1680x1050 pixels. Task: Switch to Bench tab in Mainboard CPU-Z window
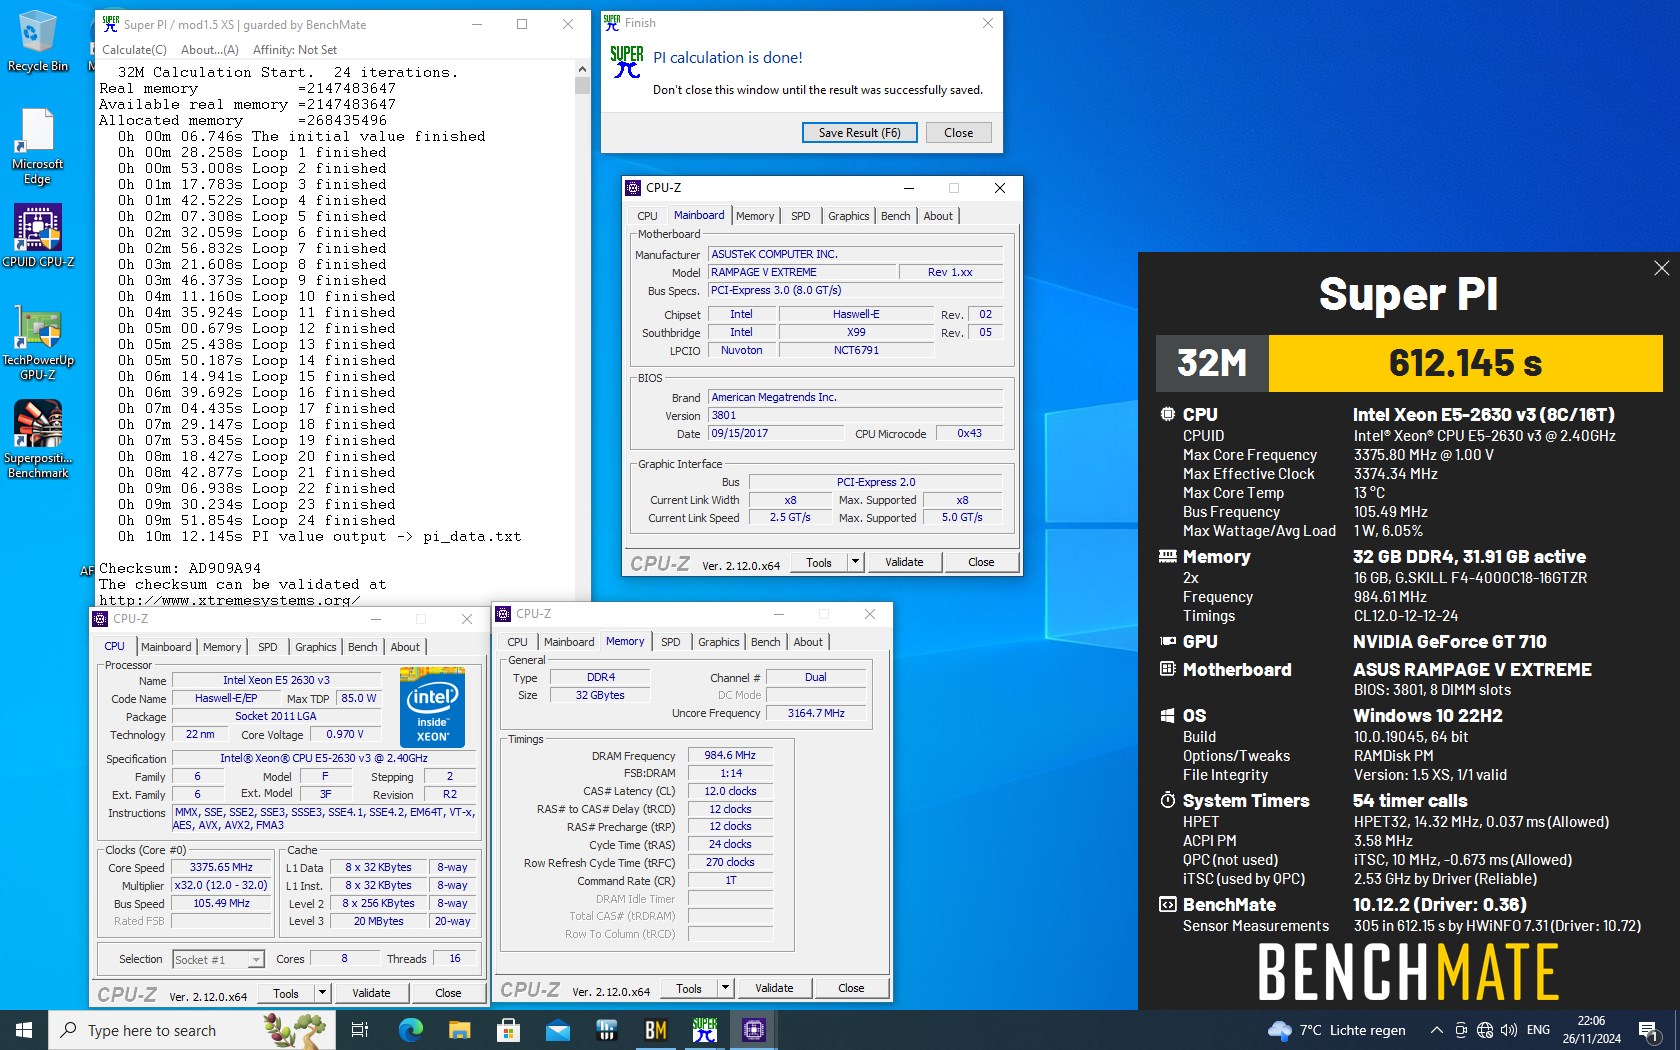pyautogui.click(x=895, y=216)
